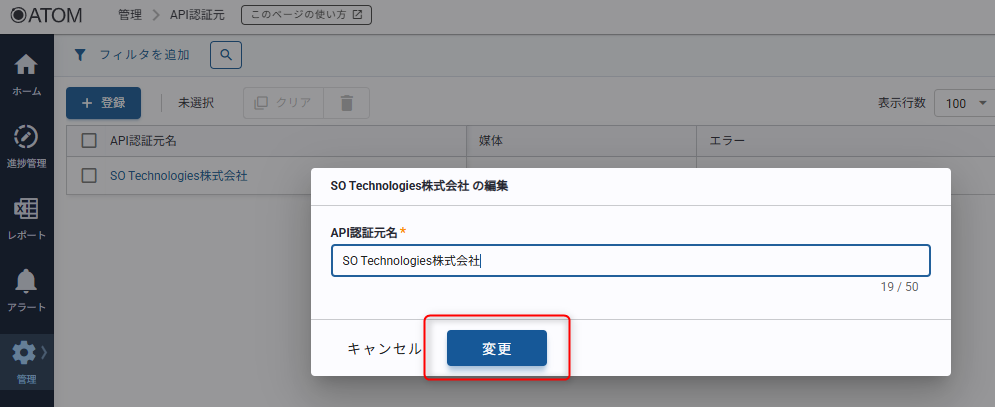Click the API認証元名 text input field
The image size is (995, 407).
pos(630,261)
